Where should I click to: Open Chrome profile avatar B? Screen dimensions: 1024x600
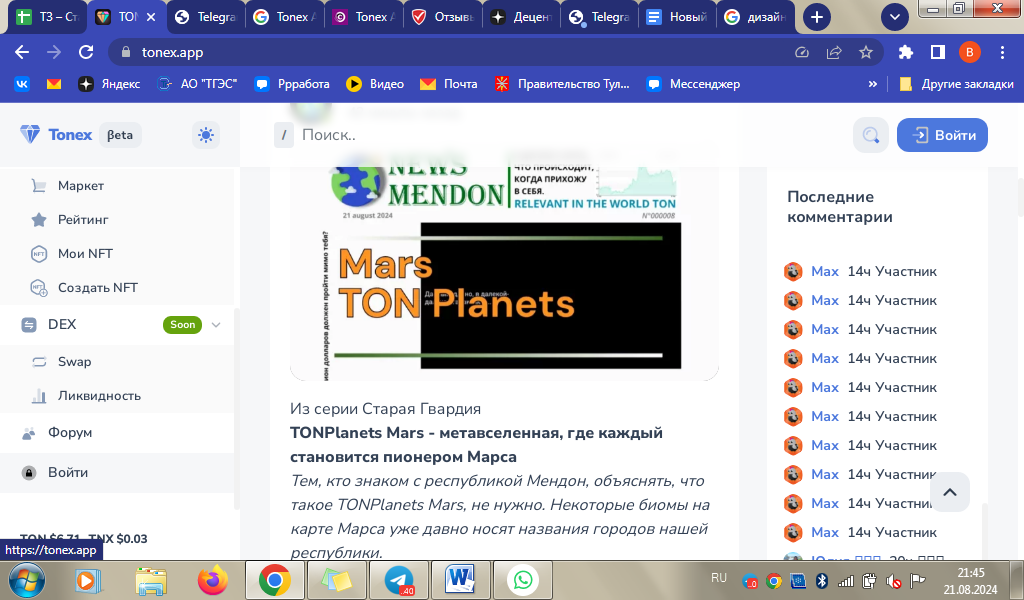tap(969, 52)
